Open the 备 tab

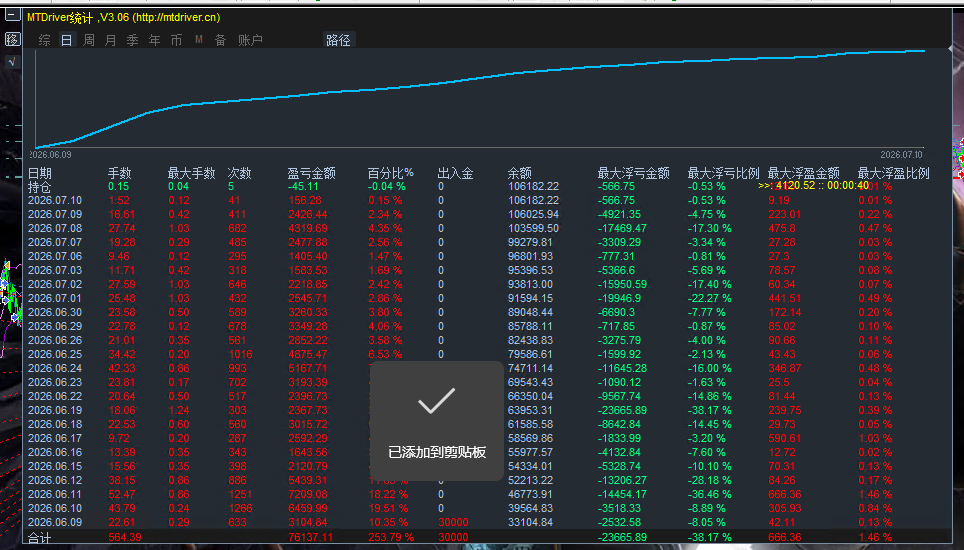click(221, 40)
